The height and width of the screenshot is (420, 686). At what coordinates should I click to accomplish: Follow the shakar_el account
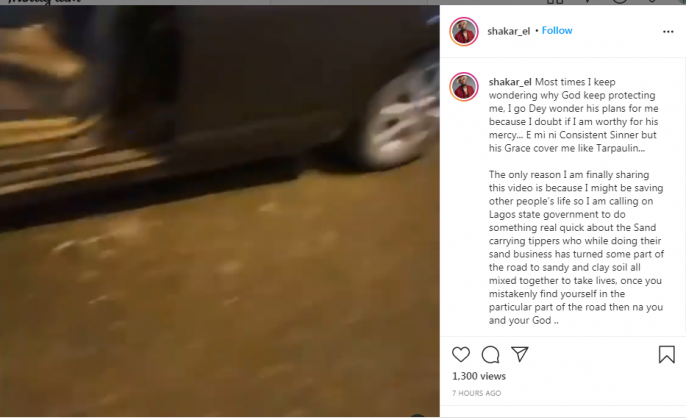pos(557,31)
